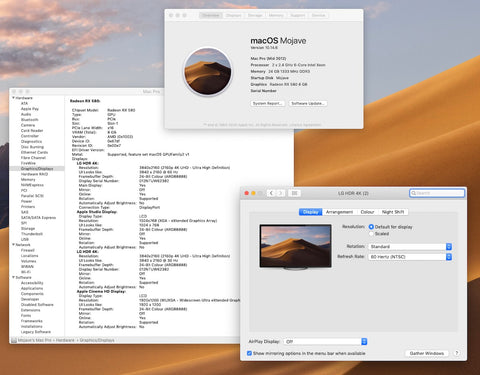Viewport: 480px width, 375px height.
Task: Select Memory tab in About This Mac
Action: coord(276,15)
